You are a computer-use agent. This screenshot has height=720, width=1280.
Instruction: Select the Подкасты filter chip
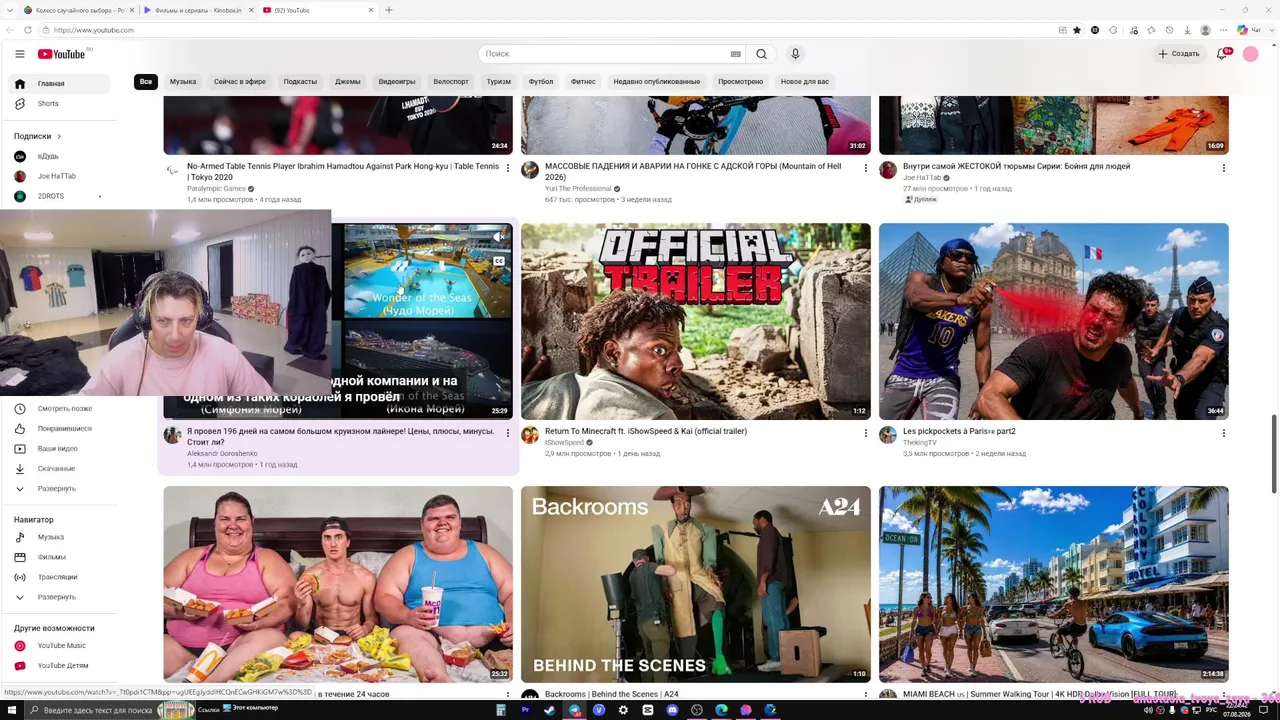coord(300,82)
